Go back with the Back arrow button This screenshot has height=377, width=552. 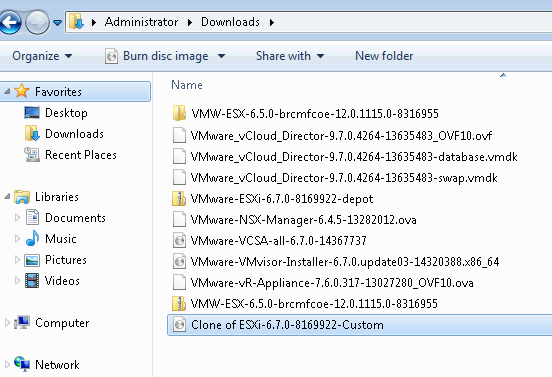click(x=10, y=22)
